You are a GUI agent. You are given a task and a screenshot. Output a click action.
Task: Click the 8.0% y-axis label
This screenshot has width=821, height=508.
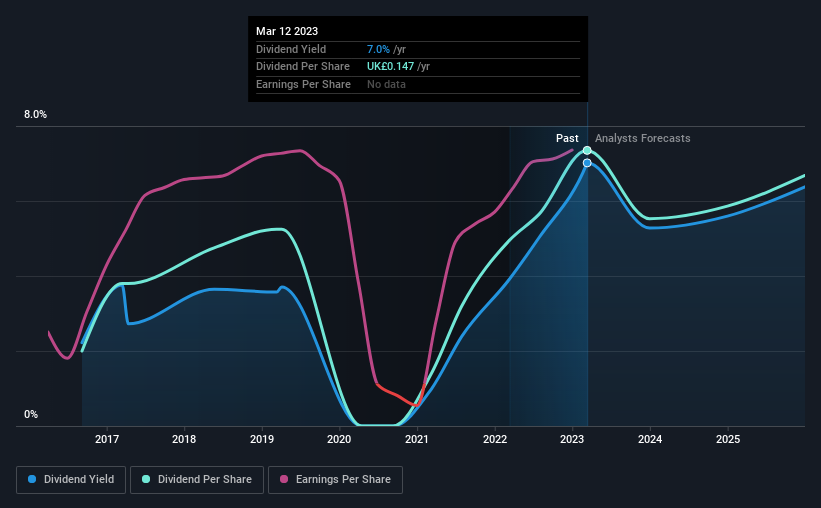click(x=35, y=115)
